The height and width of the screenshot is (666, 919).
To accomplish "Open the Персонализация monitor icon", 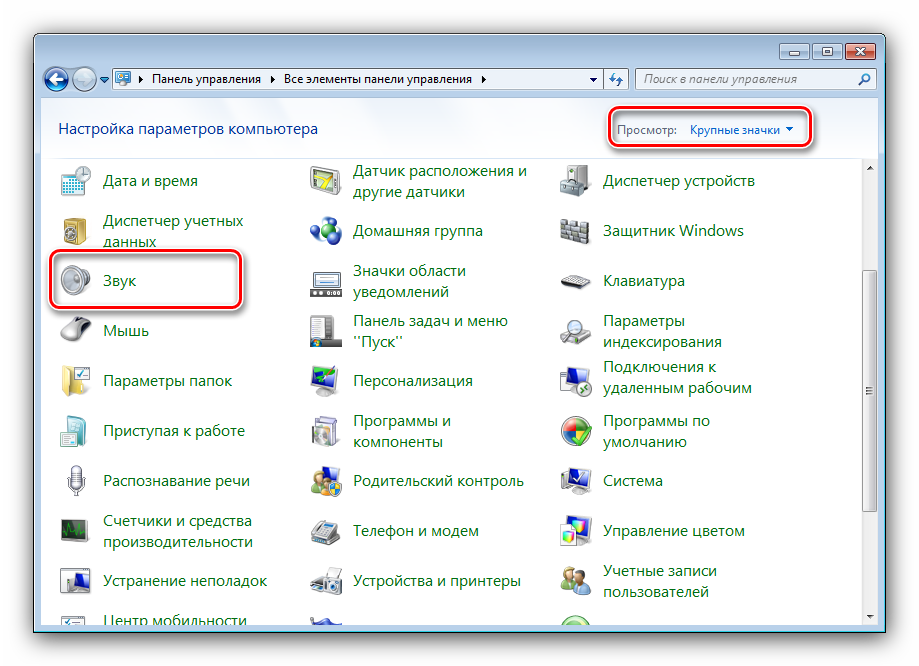I will pyautogui.click(x=326, y=381).
